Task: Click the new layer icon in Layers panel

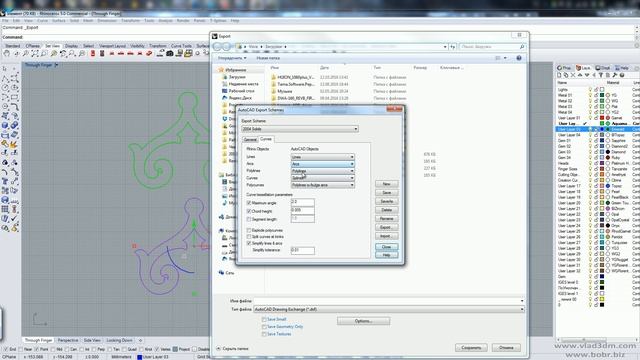Action: (560, 75)
